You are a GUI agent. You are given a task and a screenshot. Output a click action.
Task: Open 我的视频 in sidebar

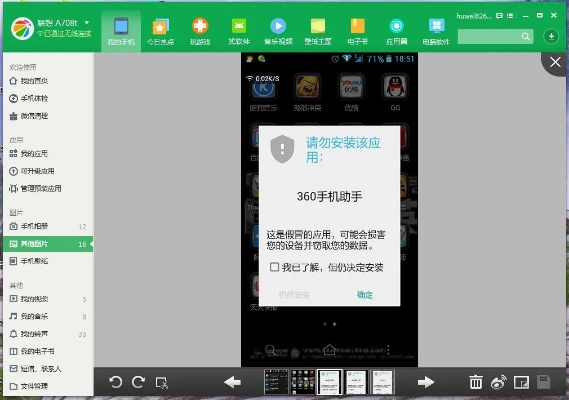48,299
